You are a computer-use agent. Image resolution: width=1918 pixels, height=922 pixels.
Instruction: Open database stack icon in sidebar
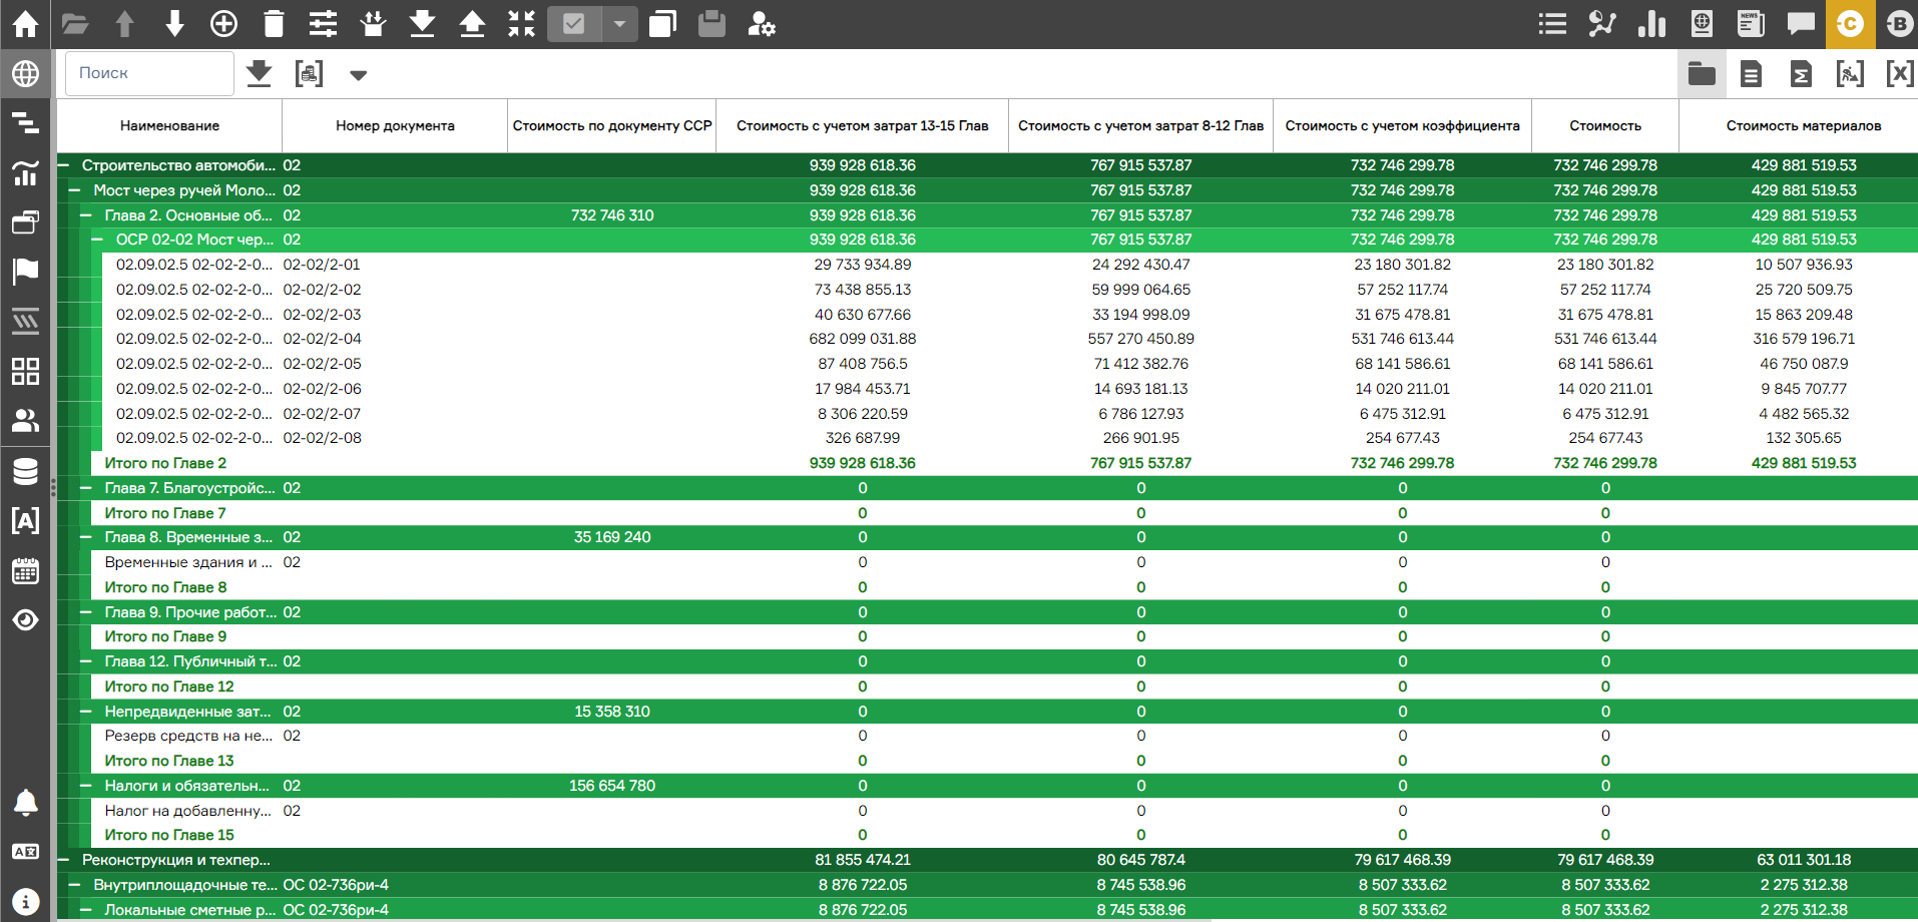point(25,471)
